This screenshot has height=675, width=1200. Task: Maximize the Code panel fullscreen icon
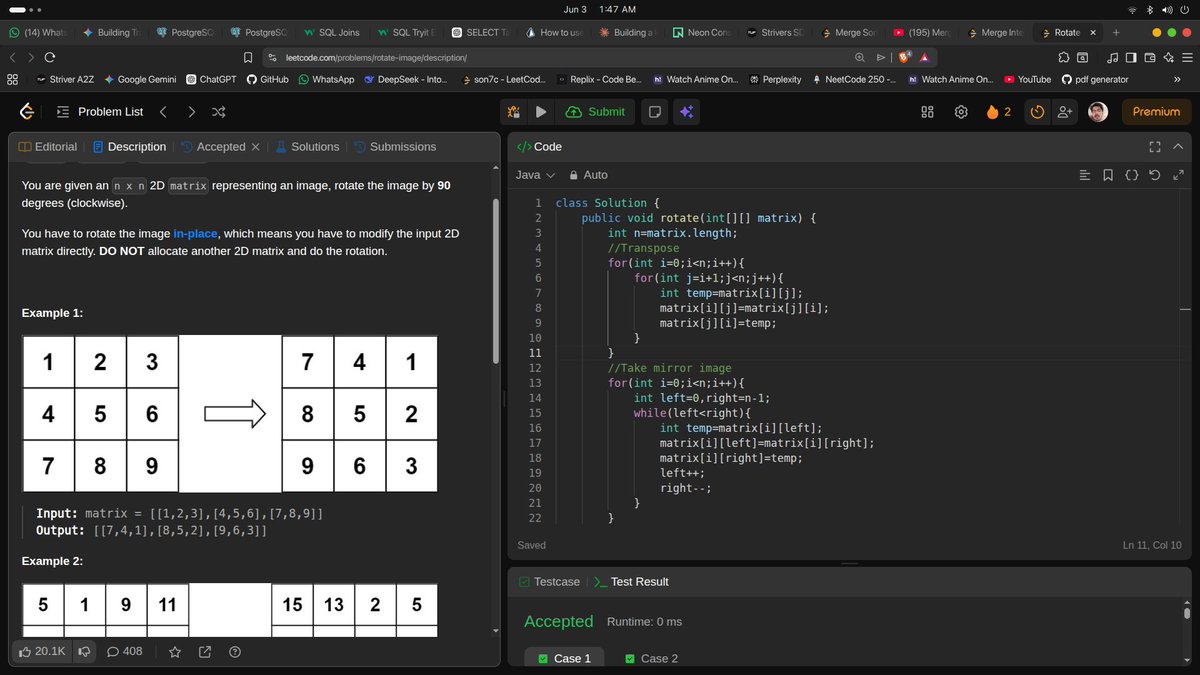[1155, 147]
